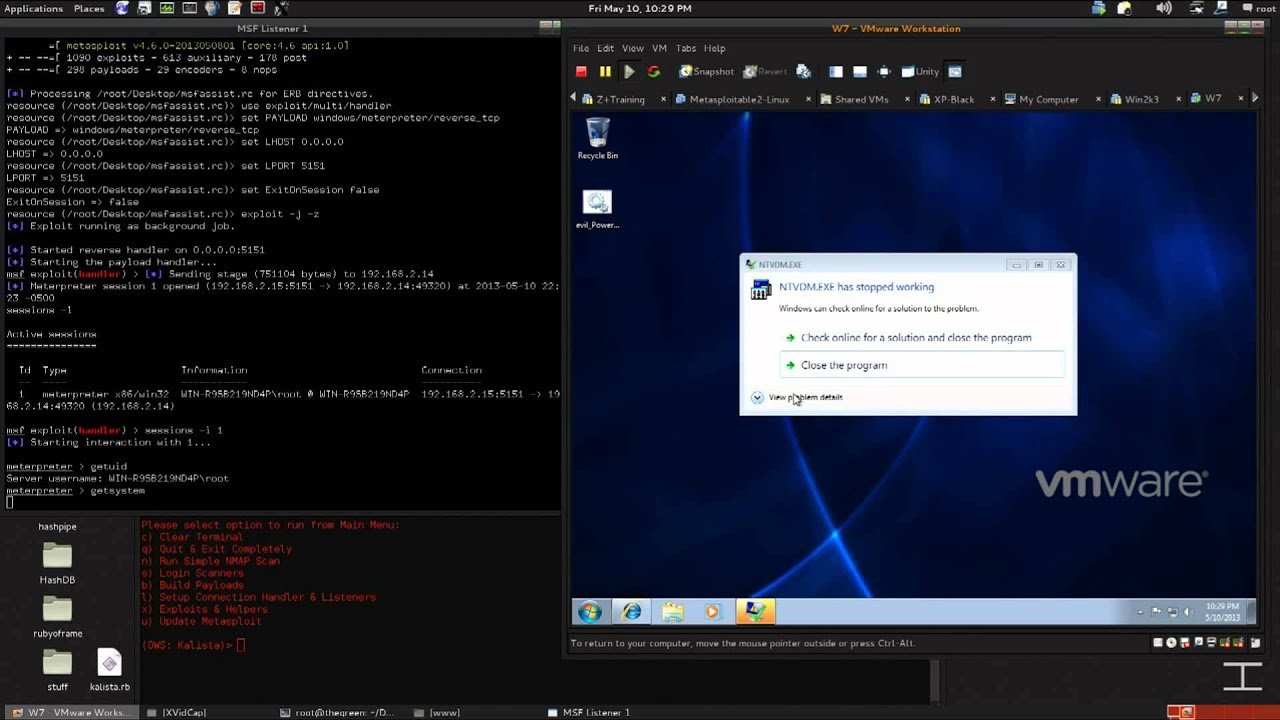
Task: Open the Snapshot Manager icon in VMware toolbar
Action: [x=803, y=71]
